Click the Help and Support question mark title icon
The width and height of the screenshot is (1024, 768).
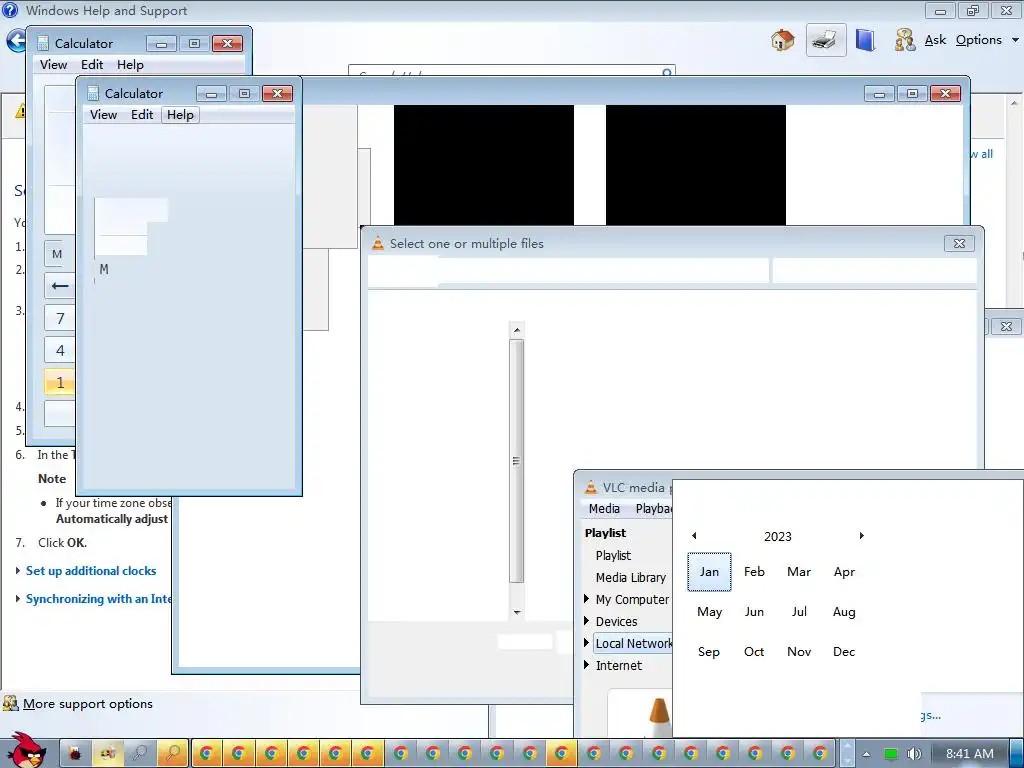10,10
